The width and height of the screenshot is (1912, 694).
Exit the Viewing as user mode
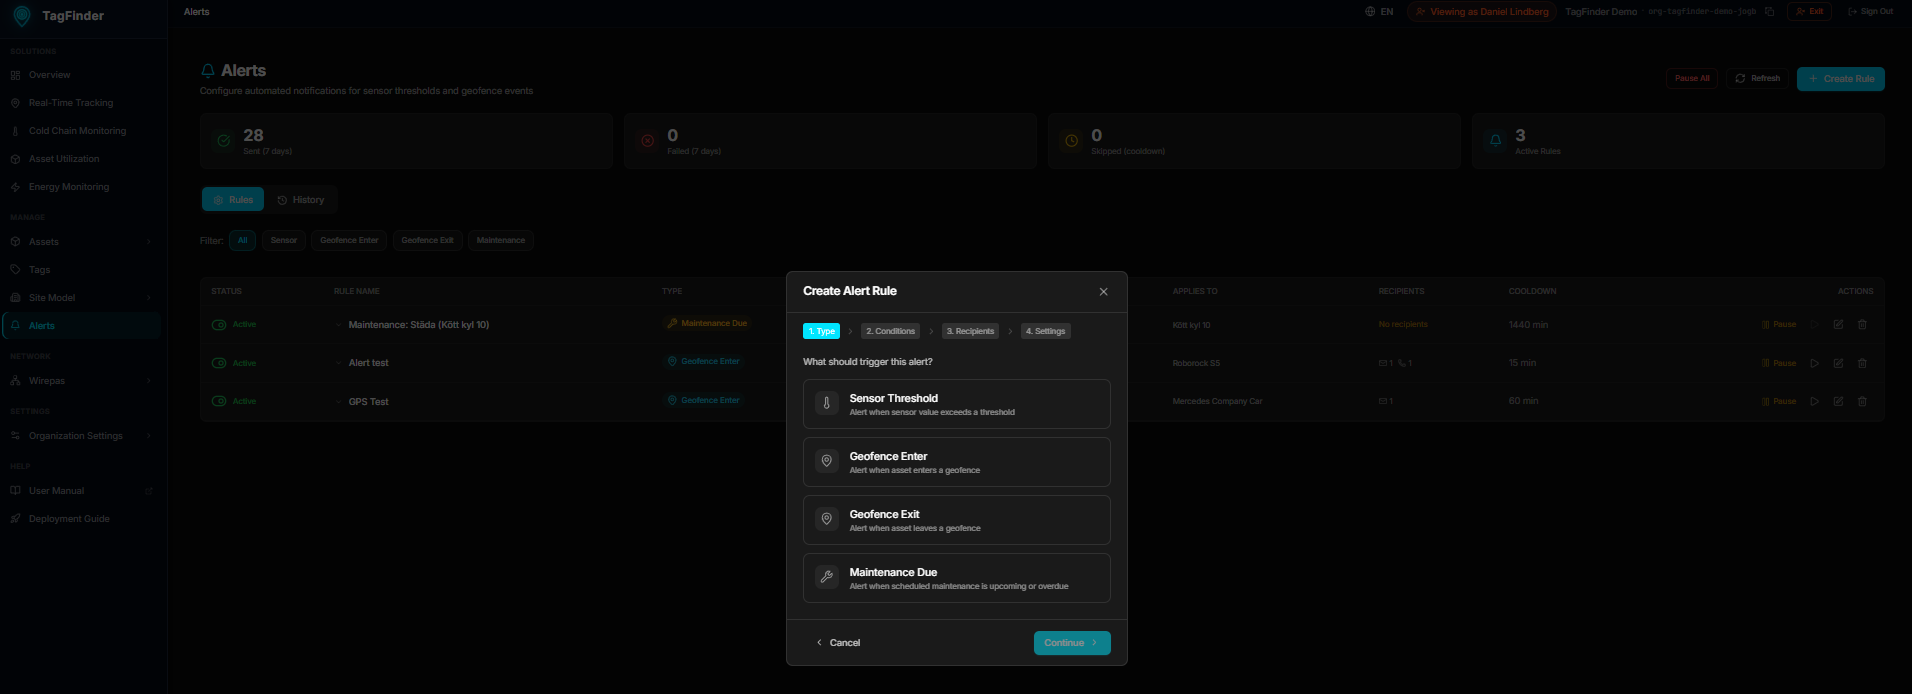pos(1809,12)
